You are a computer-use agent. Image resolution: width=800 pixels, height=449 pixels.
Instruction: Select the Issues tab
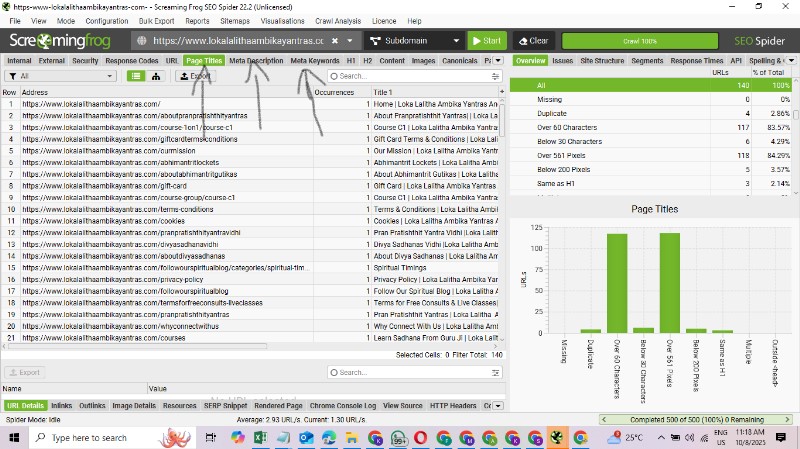562,61
